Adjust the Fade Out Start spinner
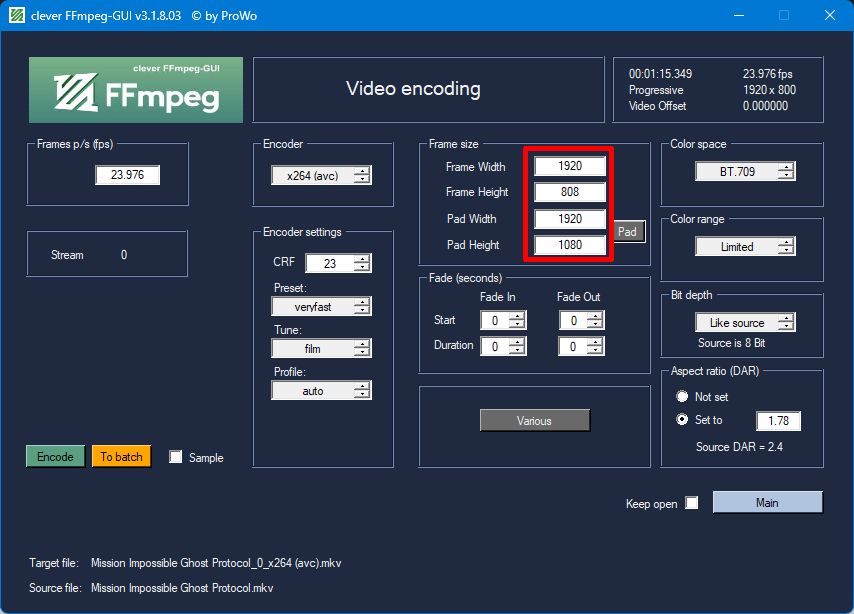 coord(582,320)
